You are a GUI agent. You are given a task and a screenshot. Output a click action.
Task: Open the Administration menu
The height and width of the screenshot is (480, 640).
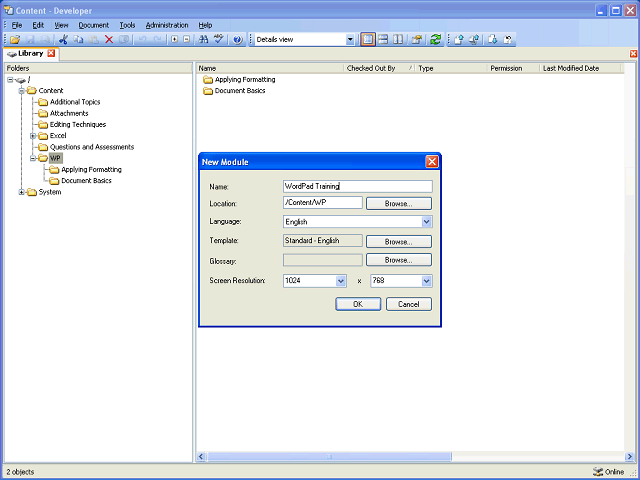tap(167, 25)
